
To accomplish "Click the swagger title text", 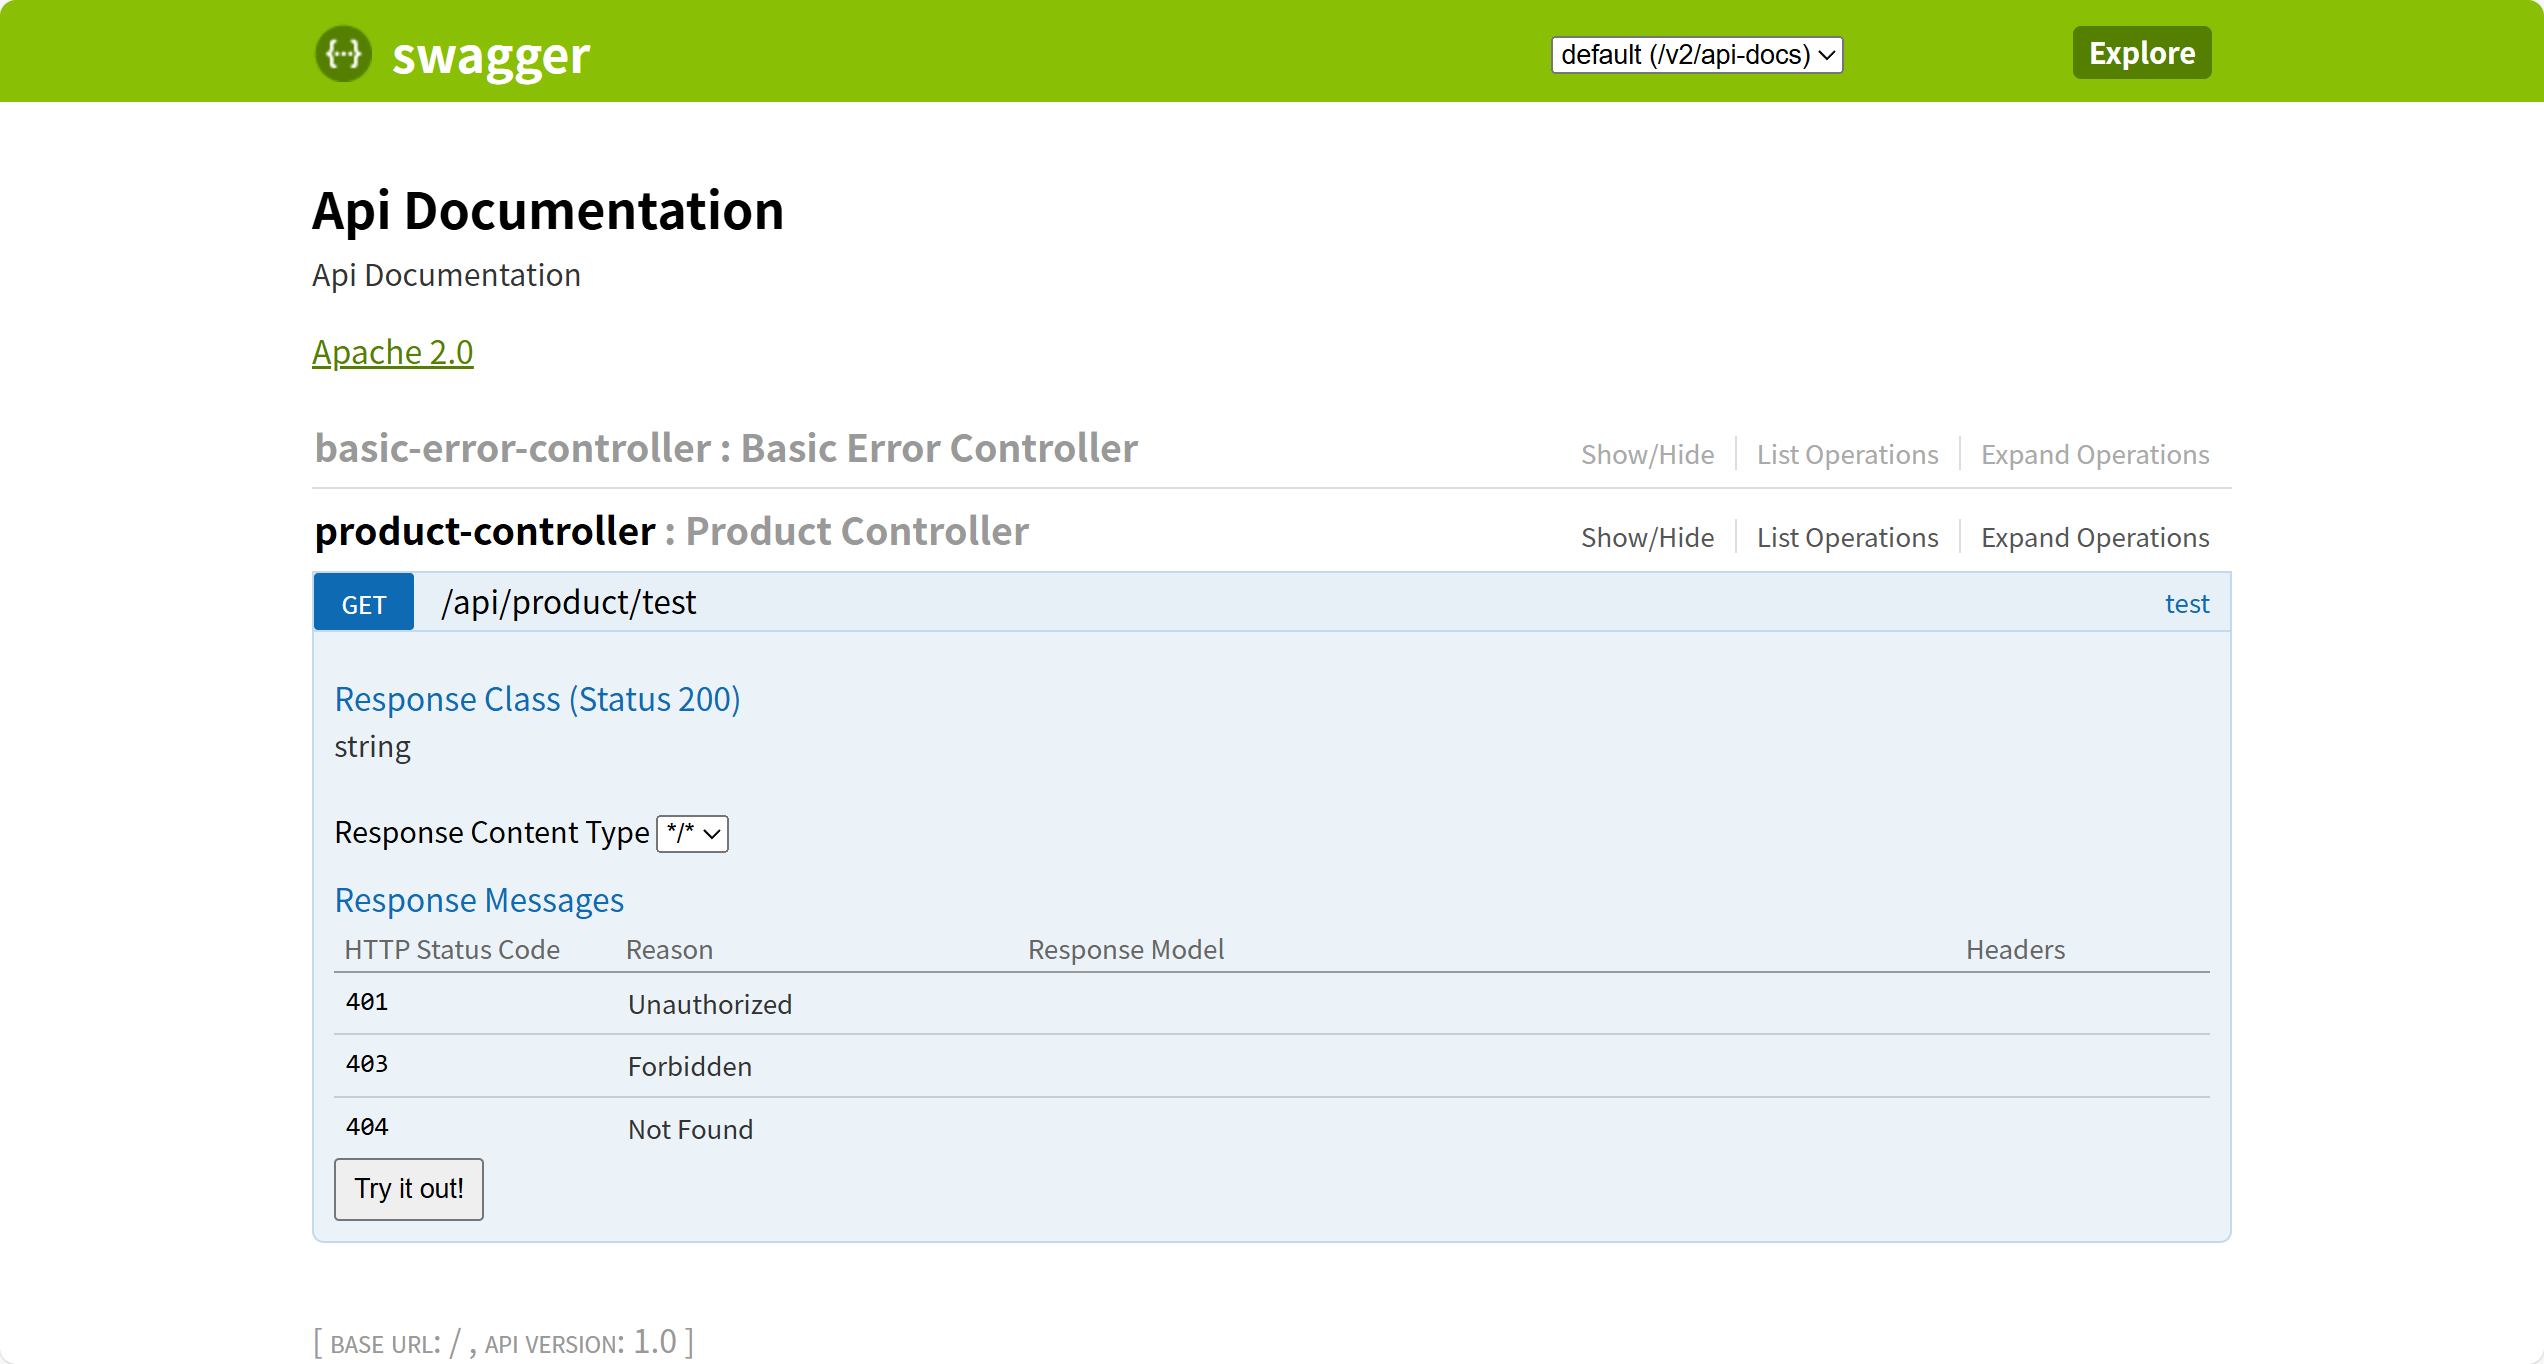I will 490,56.
